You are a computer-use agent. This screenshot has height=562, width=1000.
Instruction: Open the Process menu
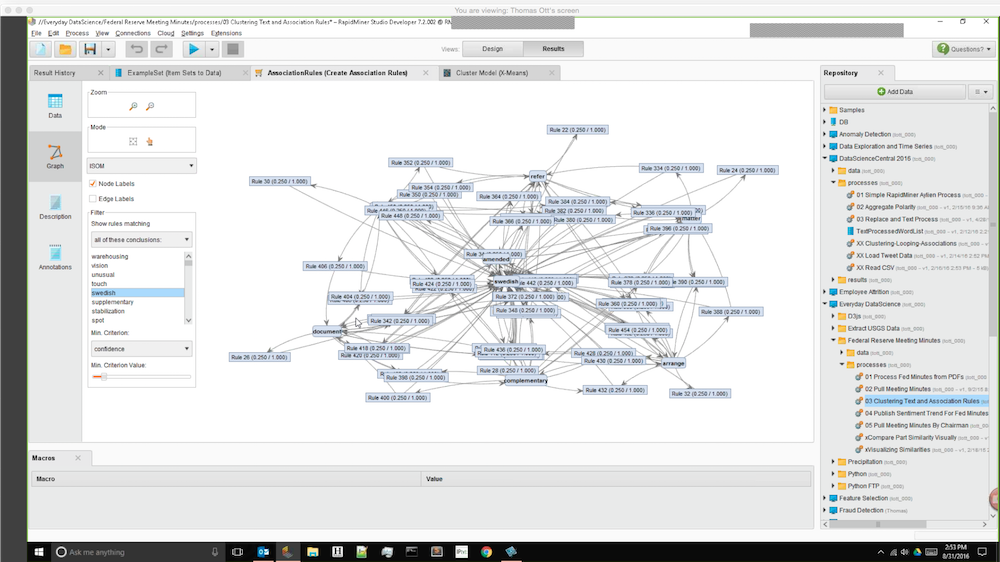[77, 33]
